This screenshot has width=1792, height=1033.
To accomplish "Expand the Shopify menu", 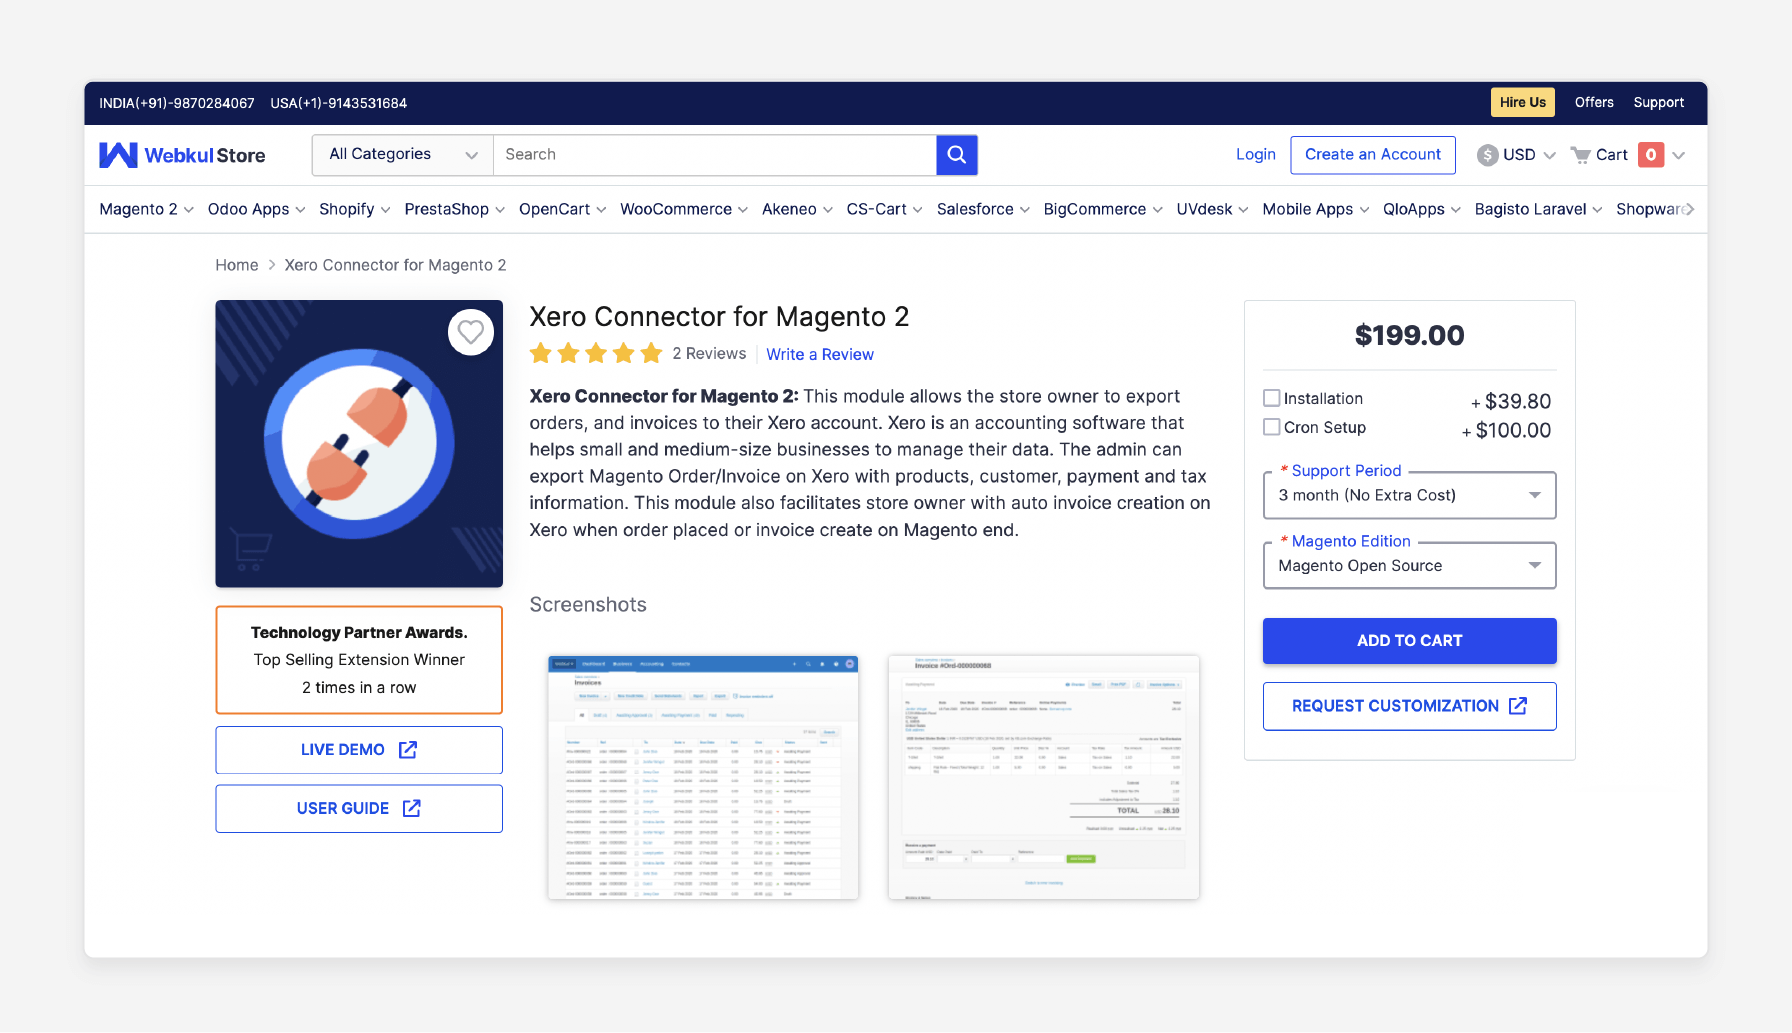I will 354,209.
